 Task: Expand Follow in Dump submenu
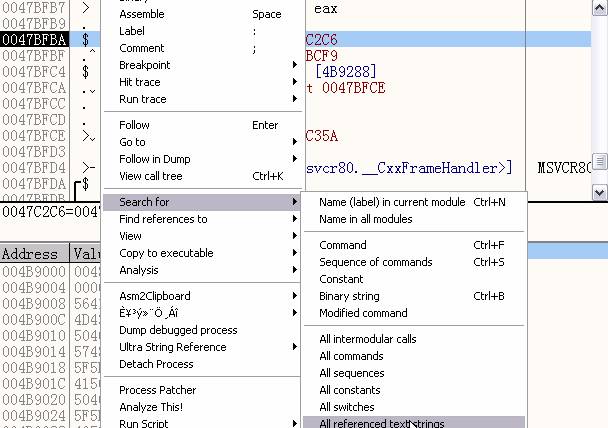[202, 159]
